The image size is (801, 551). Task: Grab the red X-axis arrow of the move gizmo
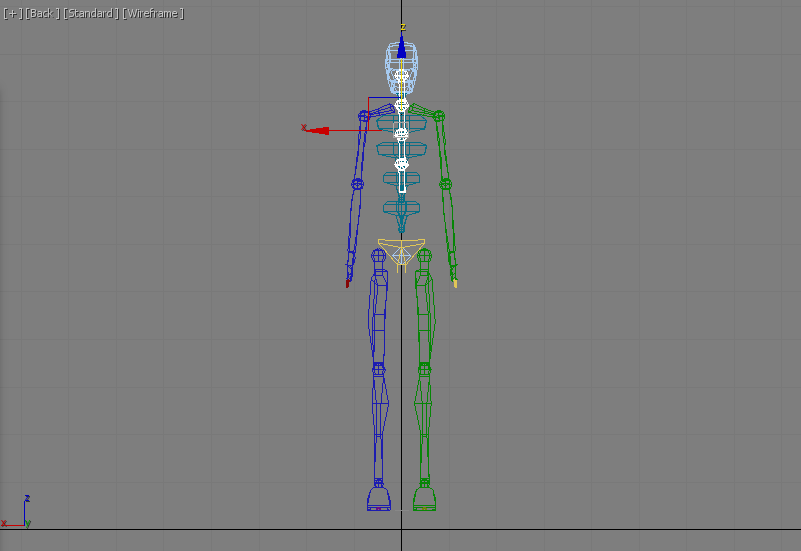pyautogui.click(x=319, y=131)
